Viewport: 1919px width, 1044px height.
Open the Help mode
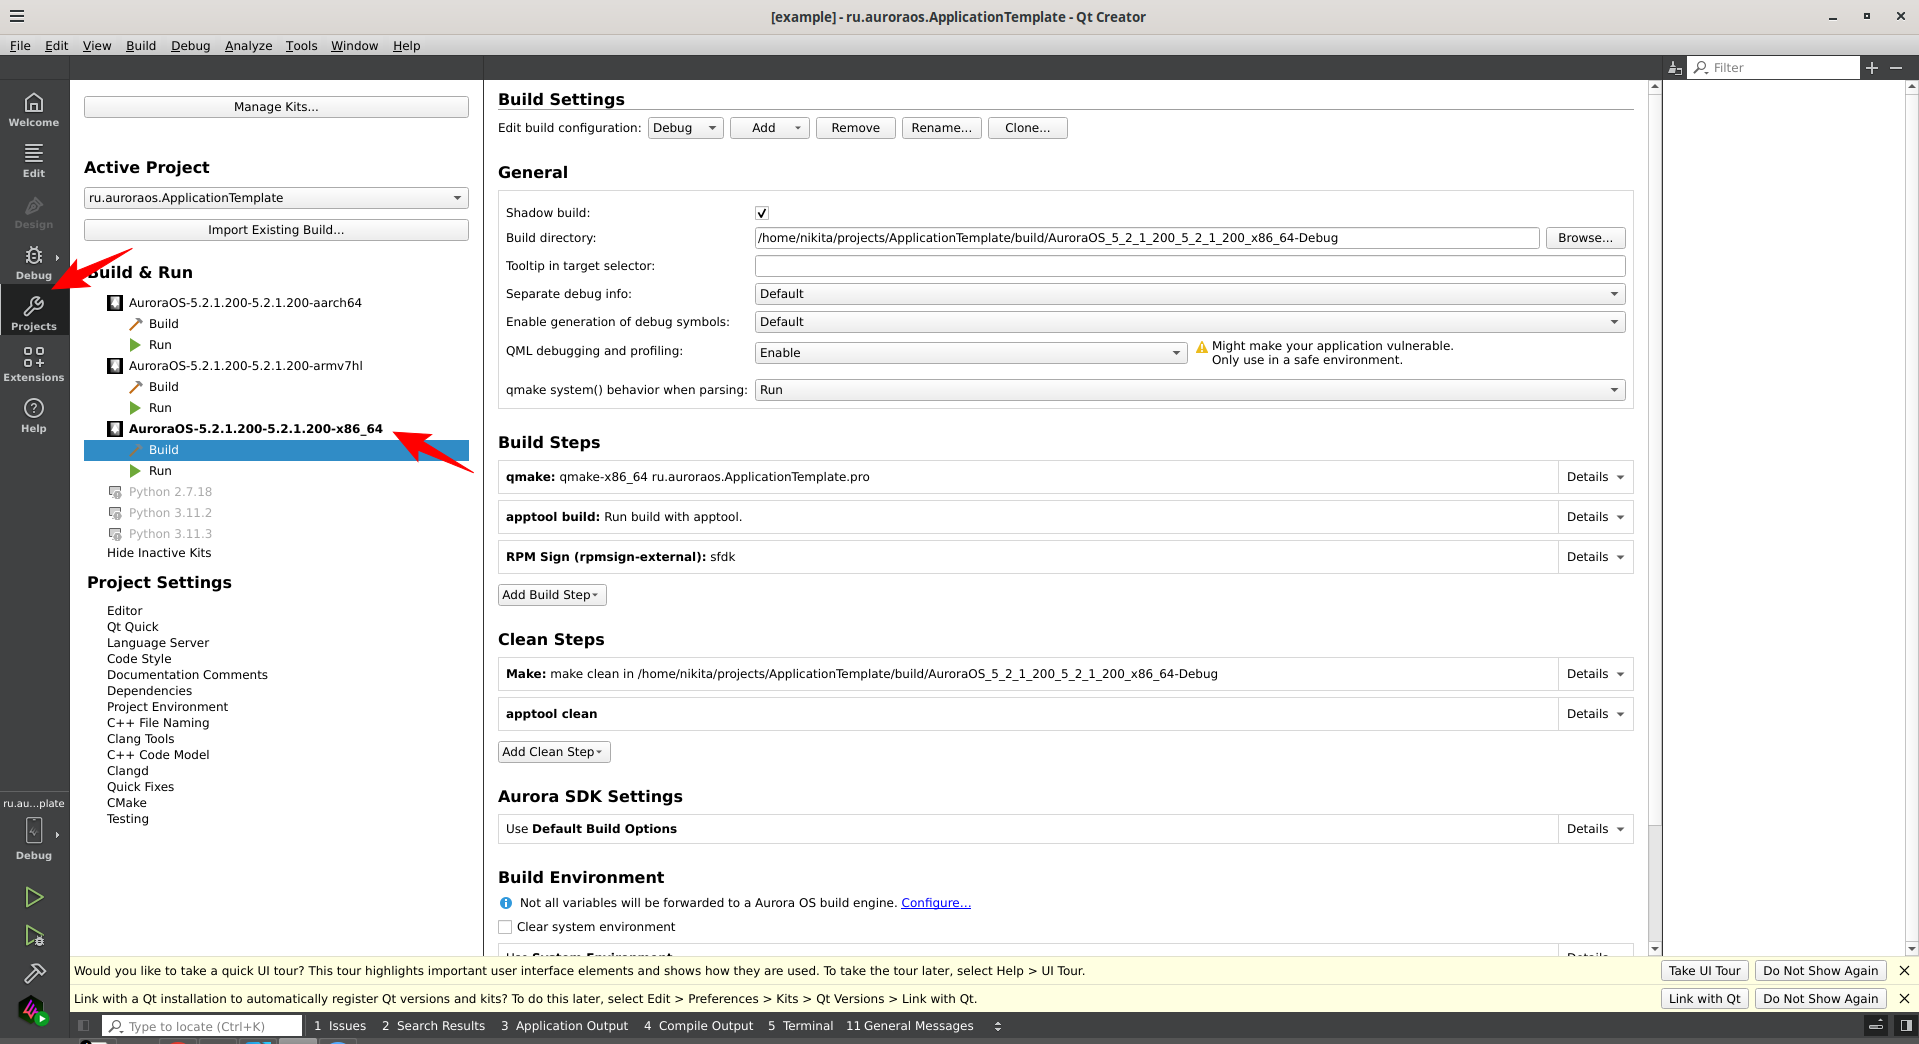34,416
